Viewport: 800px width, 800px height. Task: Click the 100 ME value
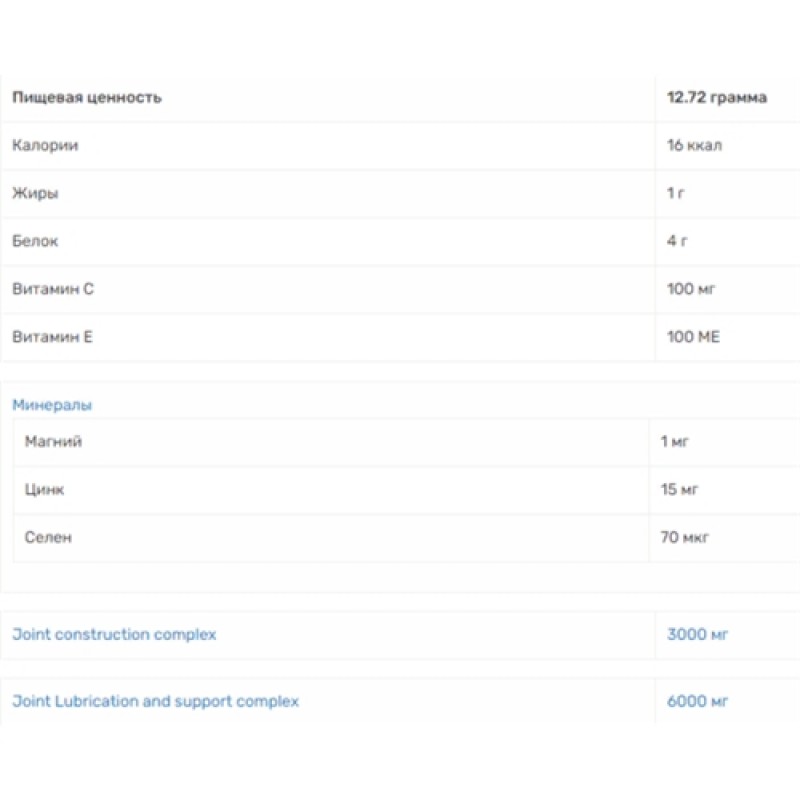pyautogui.click(x=693, y=337)
